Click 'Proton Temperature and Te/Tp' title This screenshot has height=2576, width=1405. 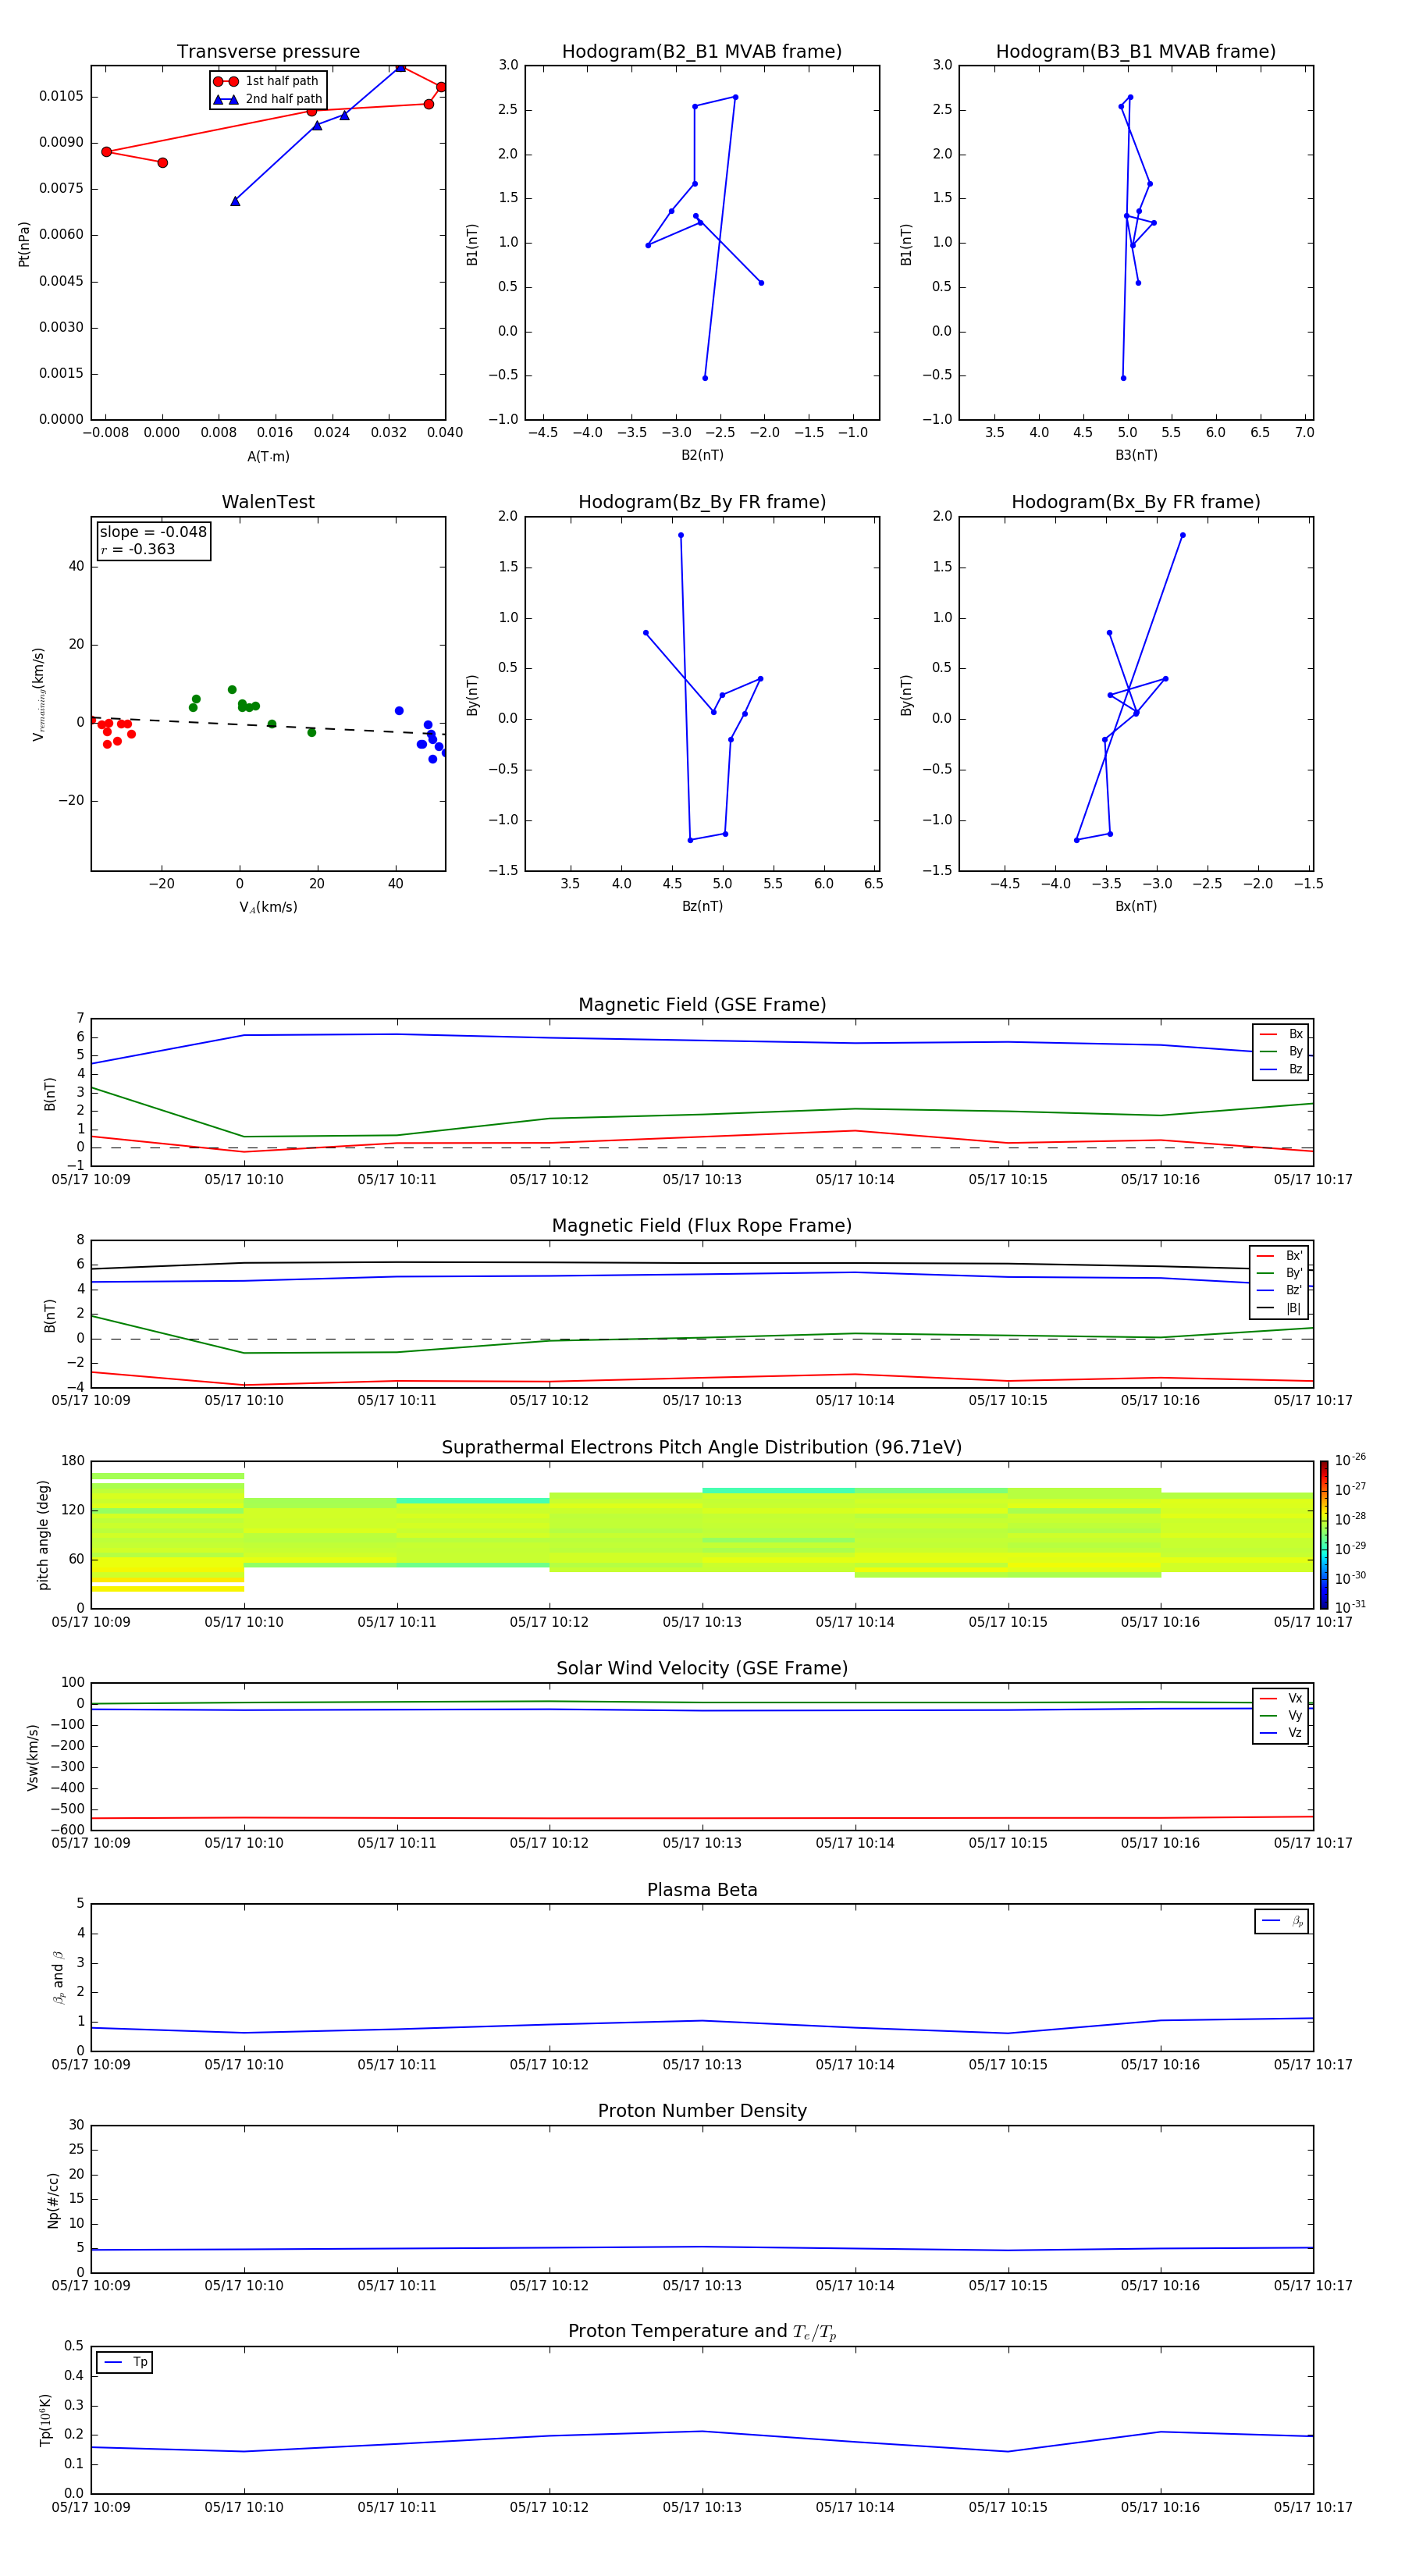701,2332
